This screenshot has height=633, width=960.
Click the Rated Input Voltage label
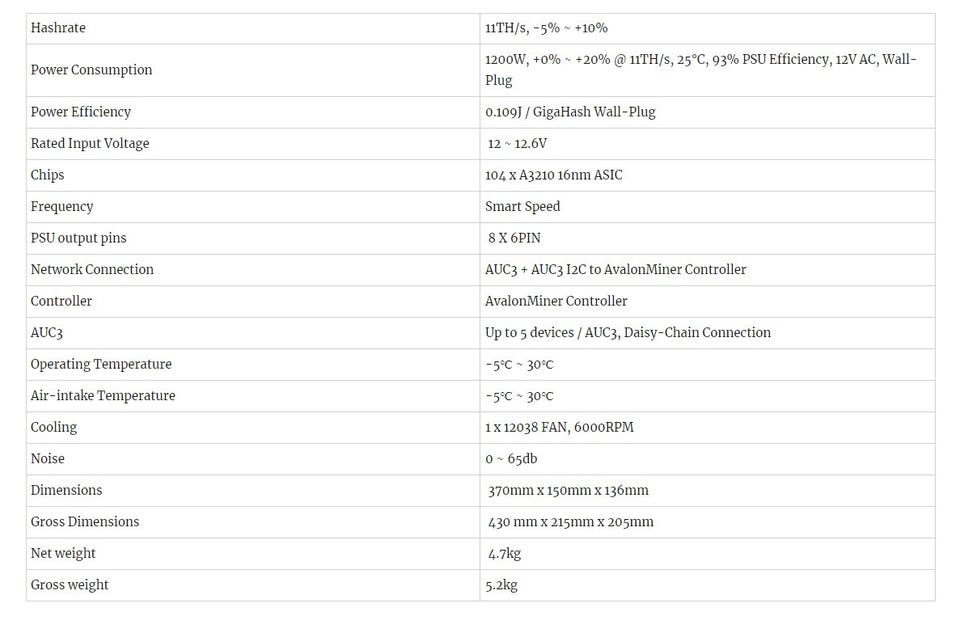pyautogui.click(x=90, y=143)
